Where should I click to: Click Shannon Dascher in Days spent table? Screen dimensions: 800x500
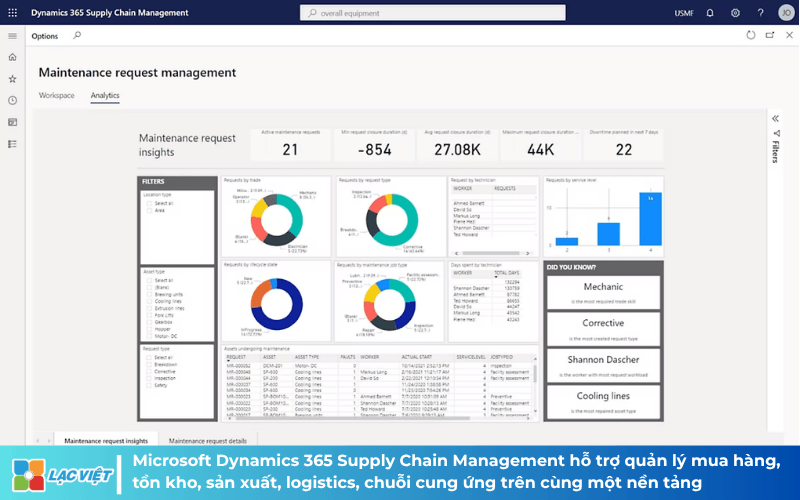[471, 288]
